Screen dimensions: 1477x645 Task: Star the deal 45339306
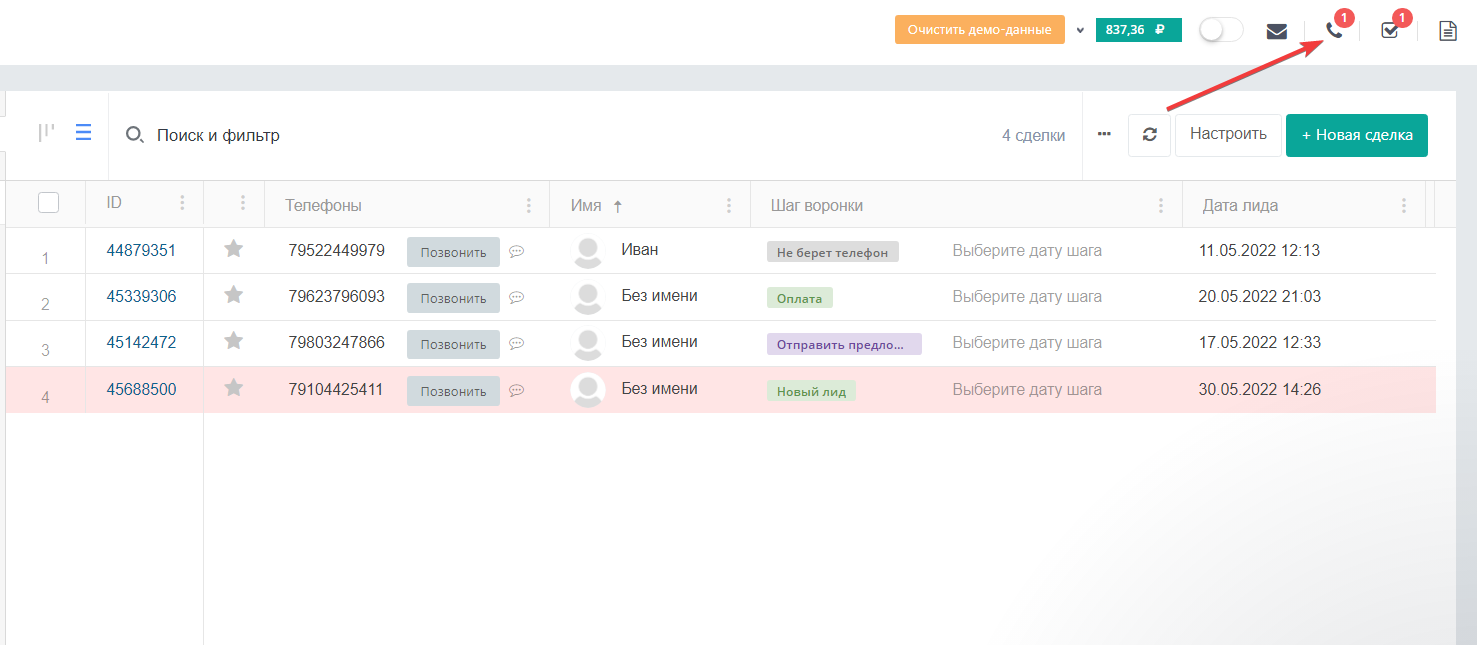point(233,295)
